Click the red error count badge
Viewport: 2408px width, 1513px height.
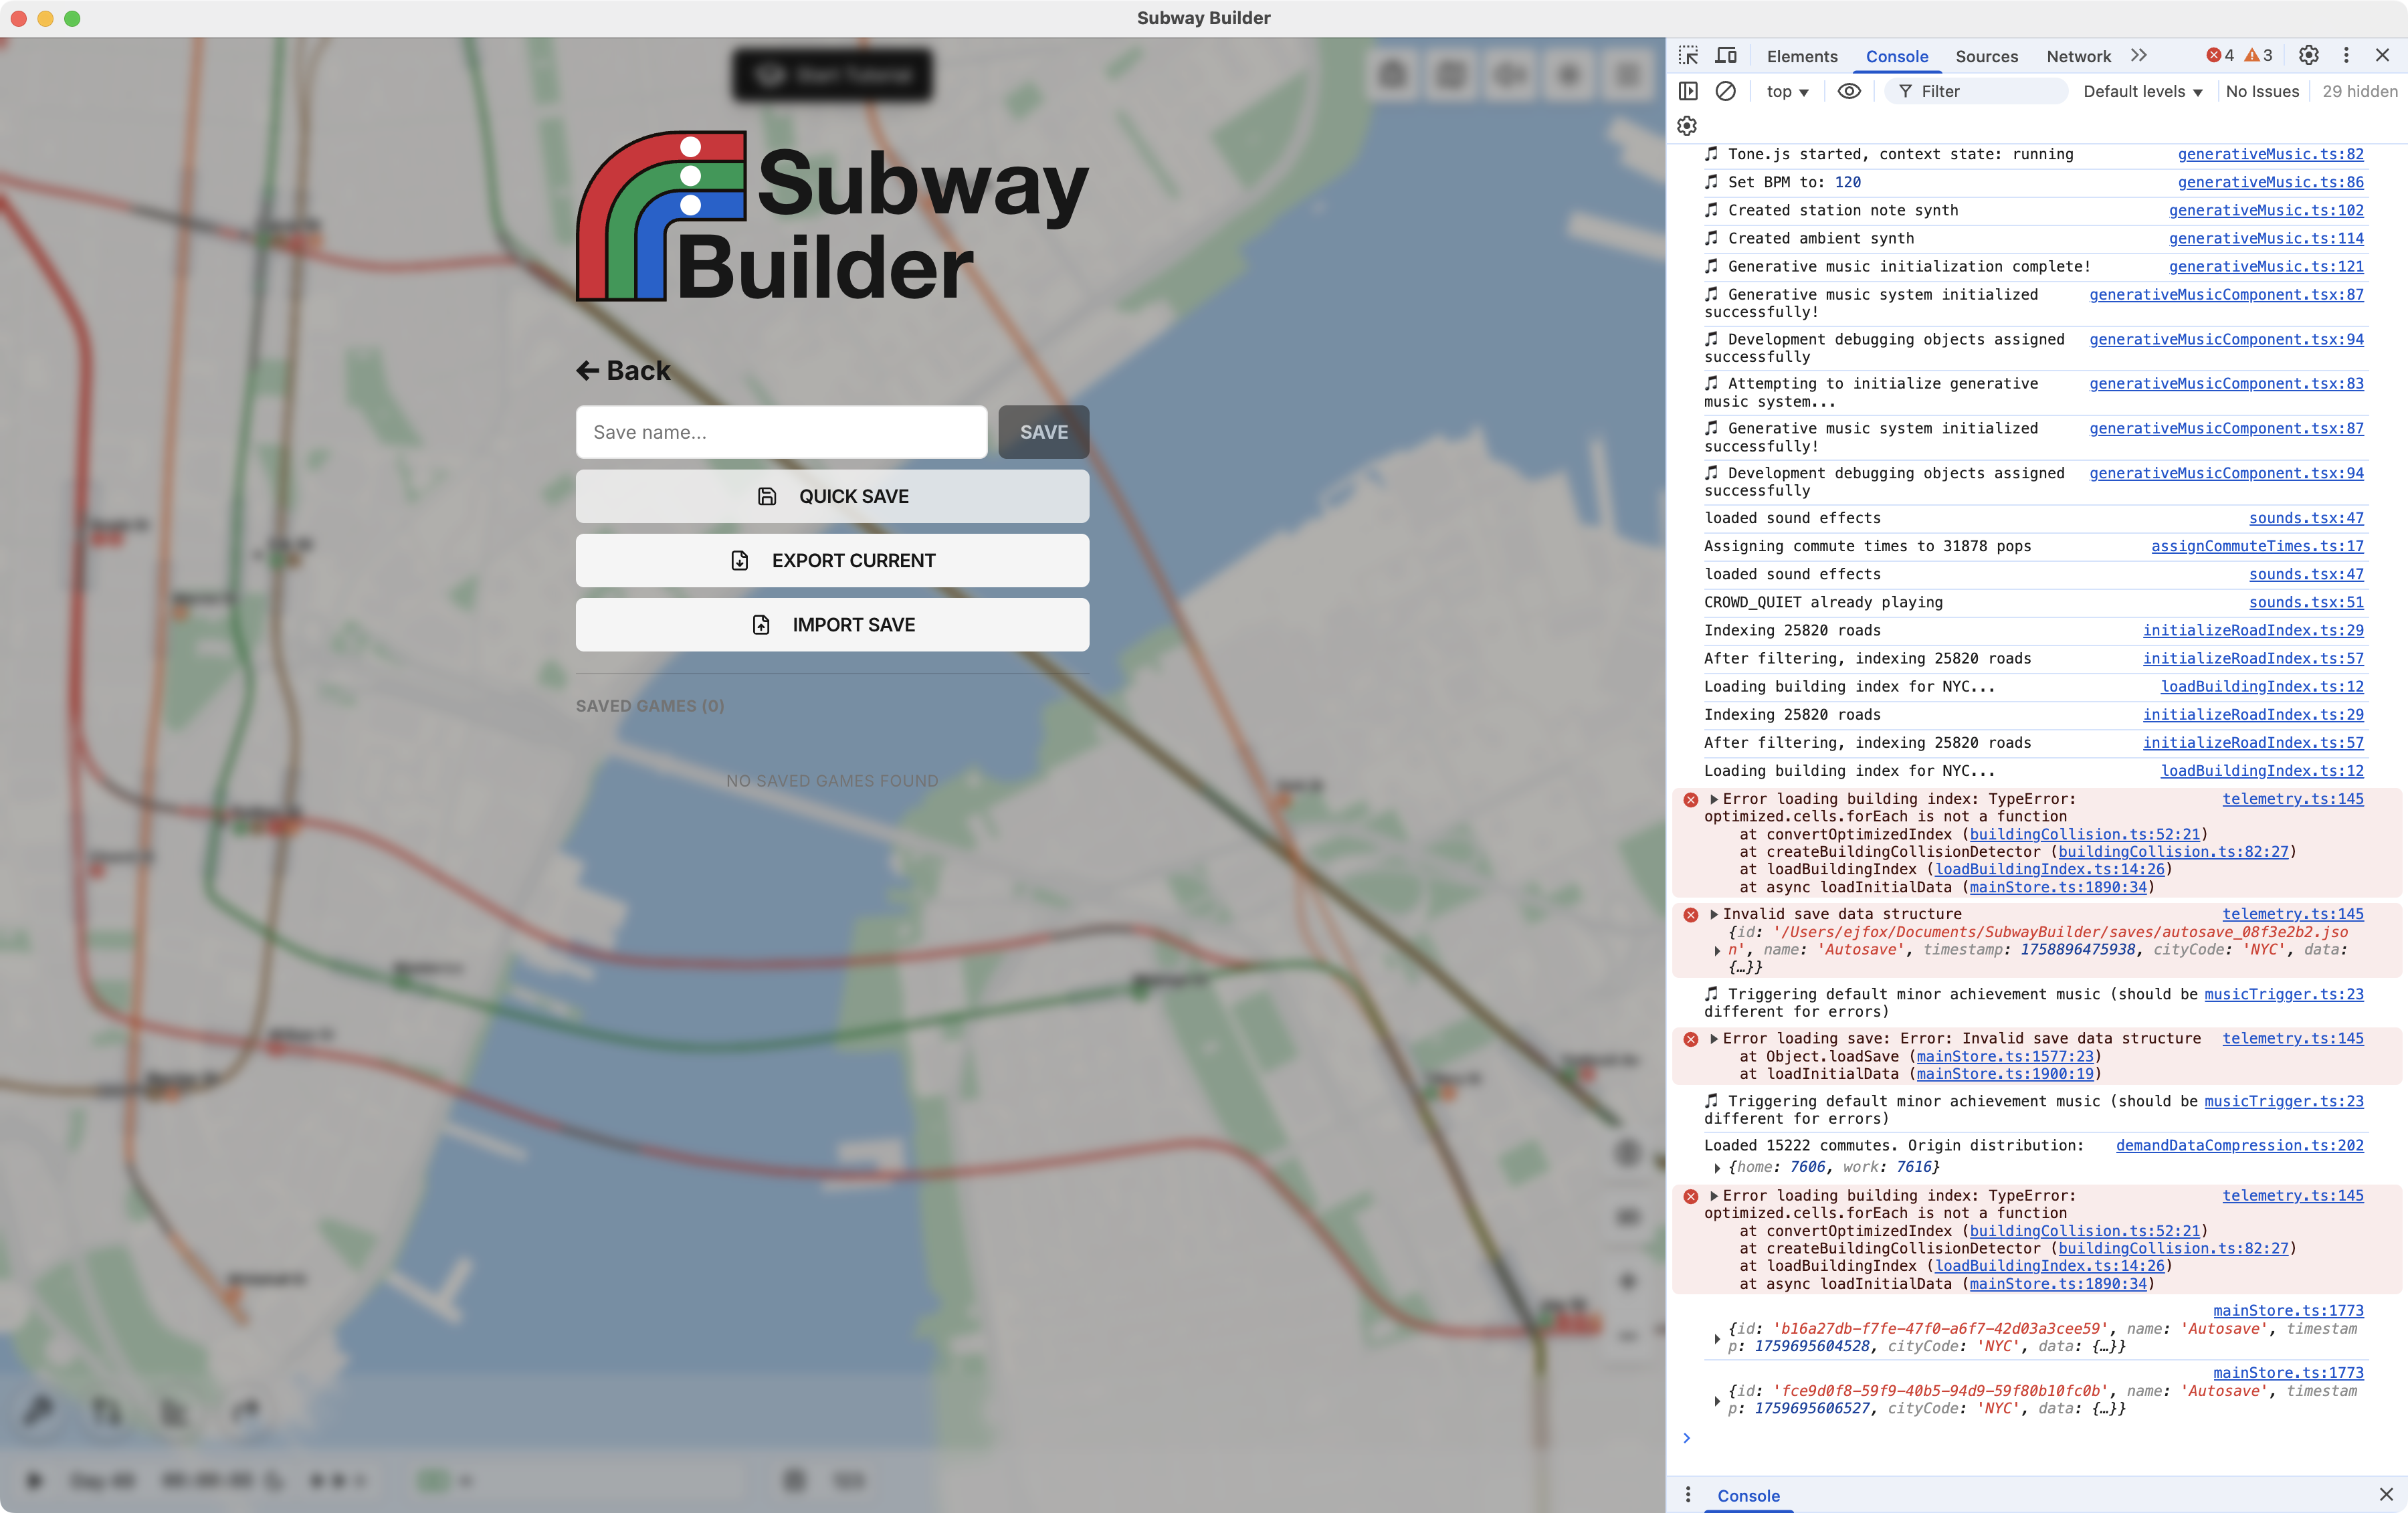pyautogui.click(x=2220, y=56)
